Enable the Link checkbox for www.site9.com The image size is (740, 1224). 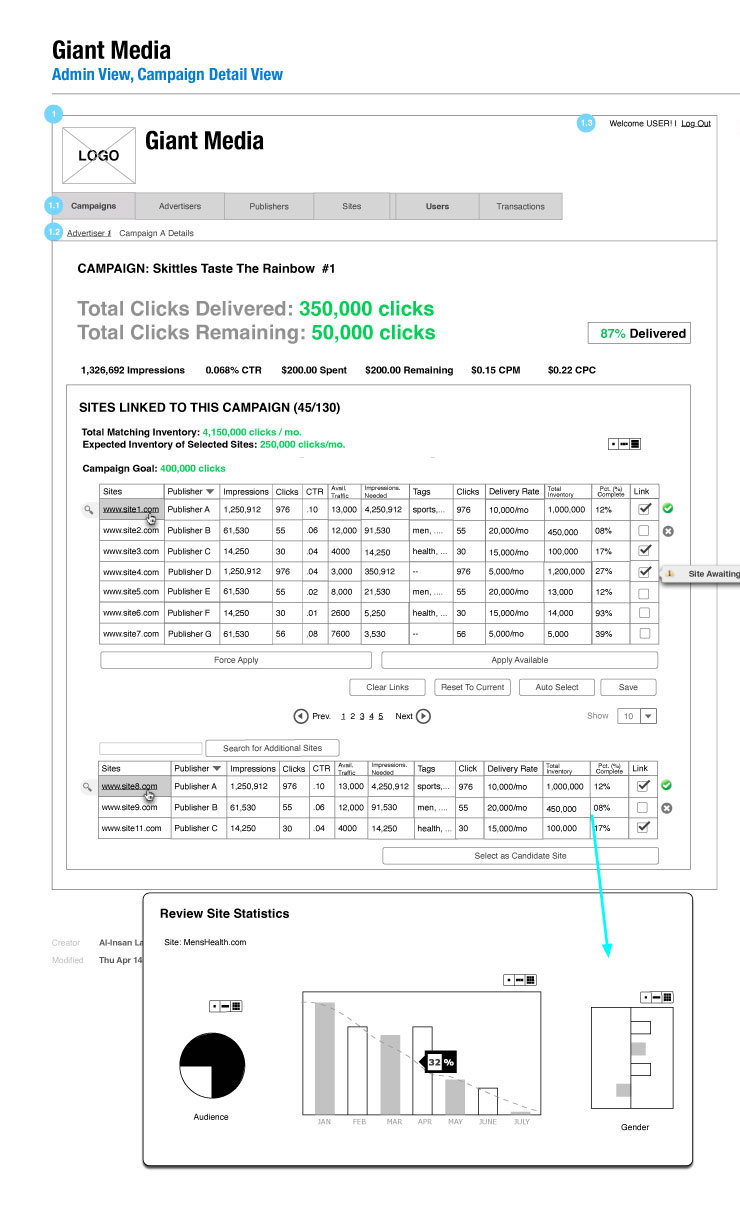[644, 807]
